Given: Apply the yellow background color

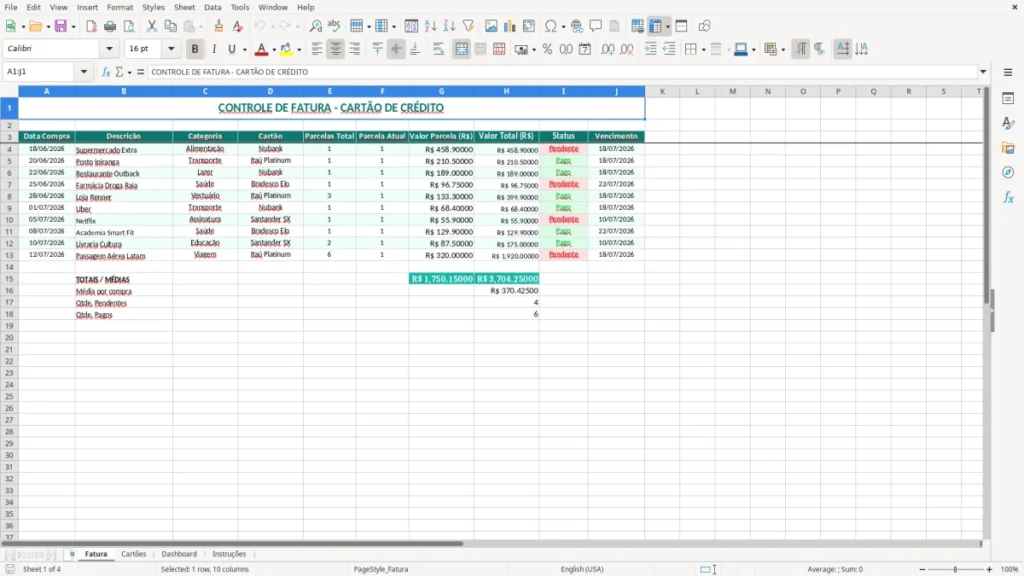Looking at the screenshot, I should pos(286,49).
